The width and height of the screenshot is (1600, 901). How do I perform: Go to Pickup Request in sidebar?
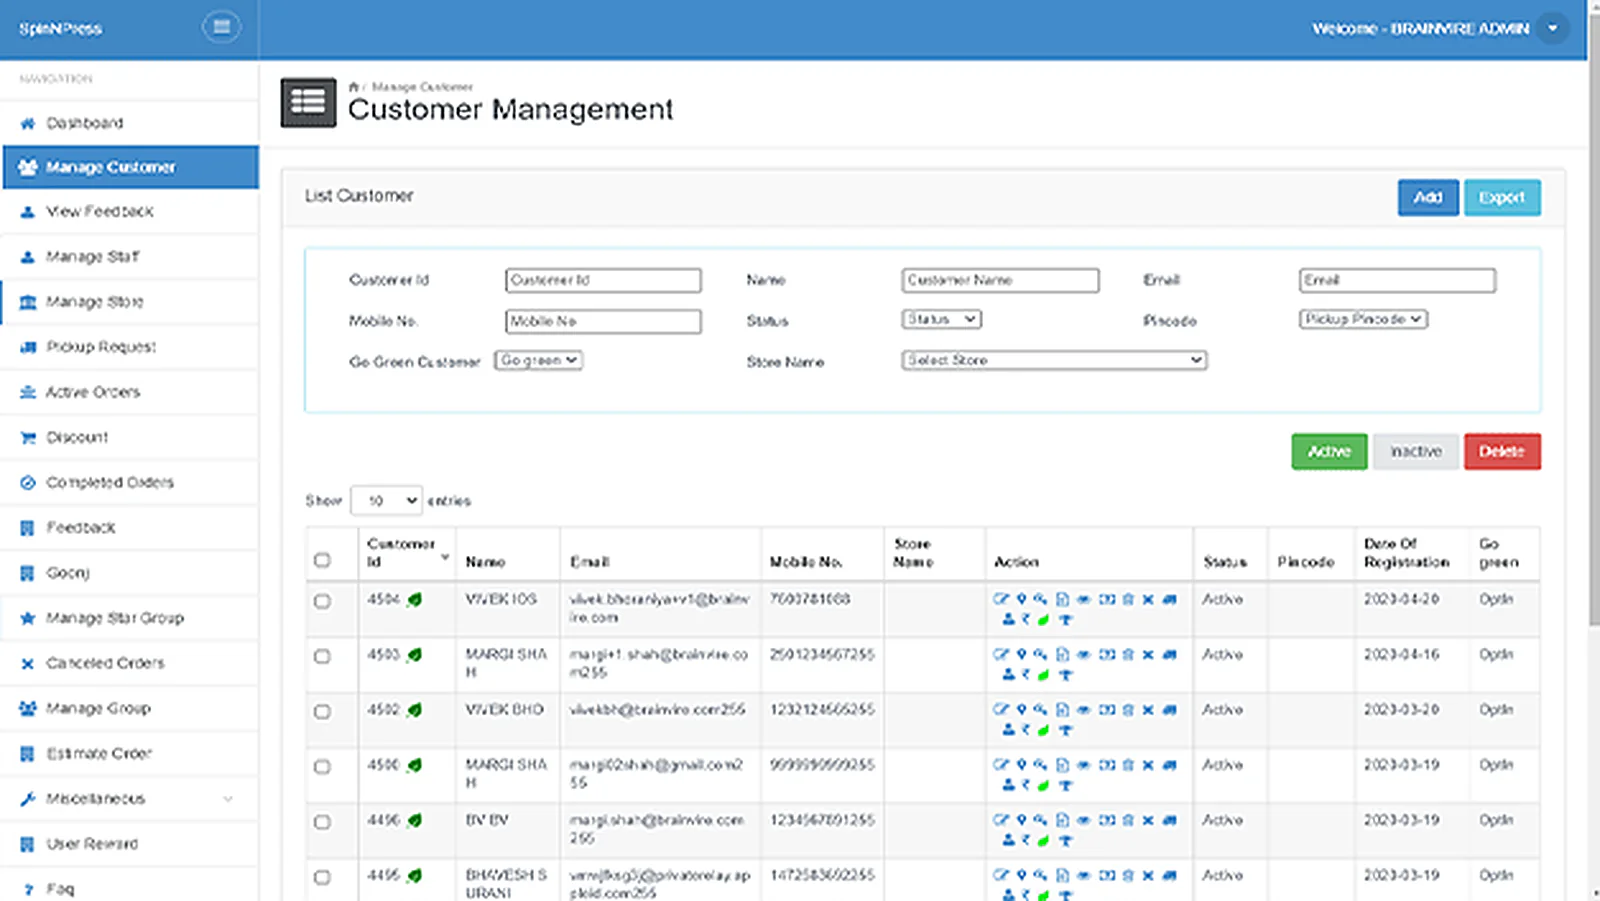130,346
